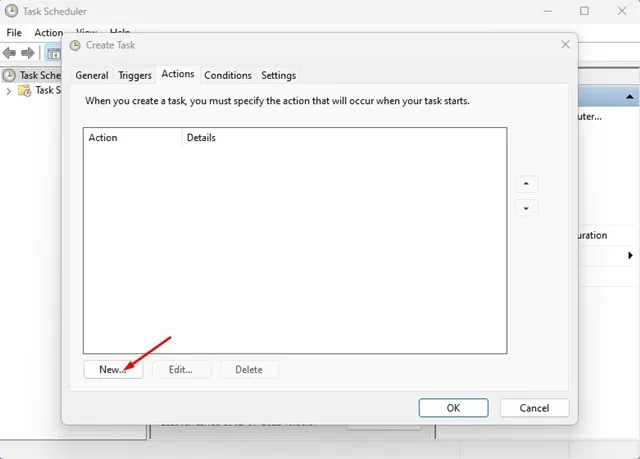The height and width of the screenshot is (459, 640).
Task: Expand the submenu arrow in right pane
Action: tap(630, 256)
